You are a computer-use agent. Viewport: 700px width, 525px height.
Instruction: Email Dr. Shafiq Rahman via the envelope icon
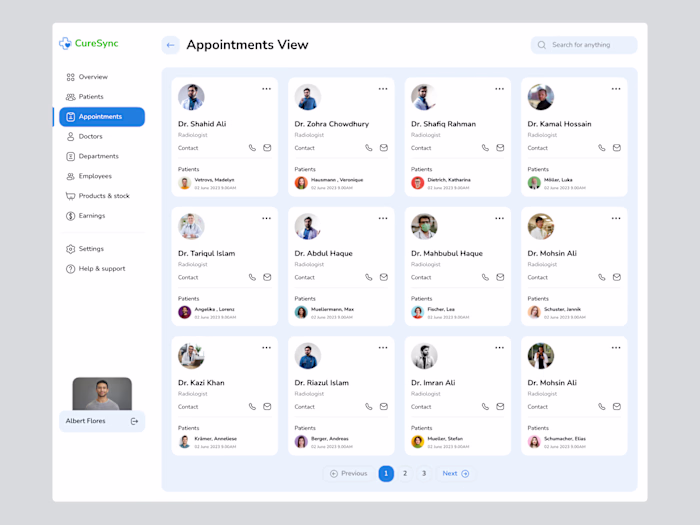[x=500, y=148]
